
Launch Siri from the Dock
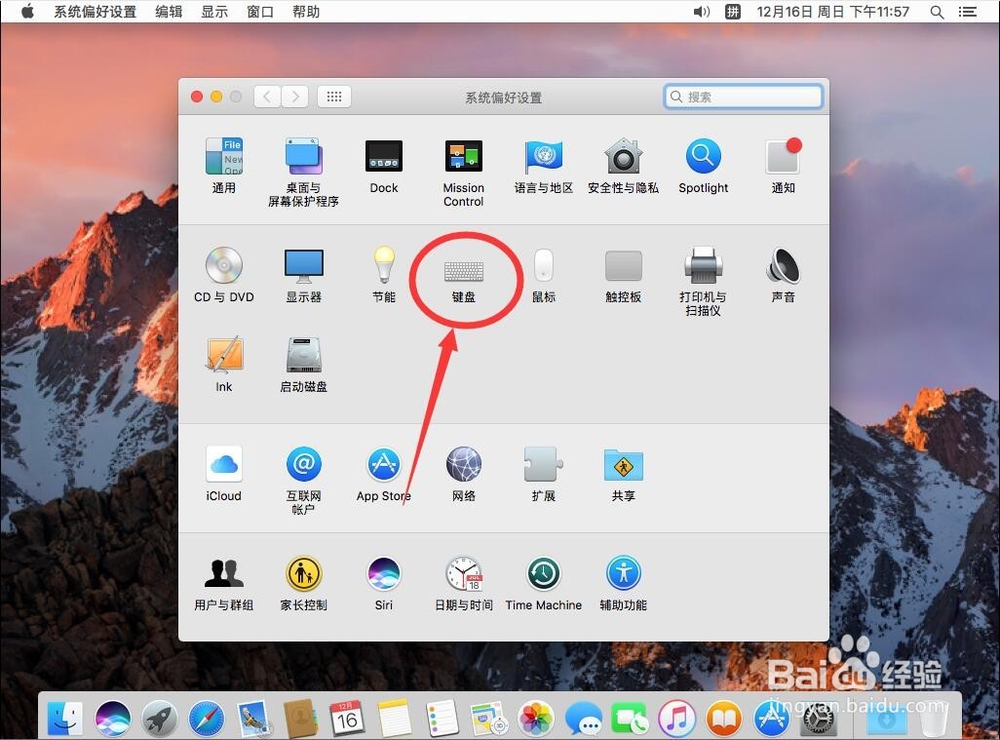(x=113, y=718)
